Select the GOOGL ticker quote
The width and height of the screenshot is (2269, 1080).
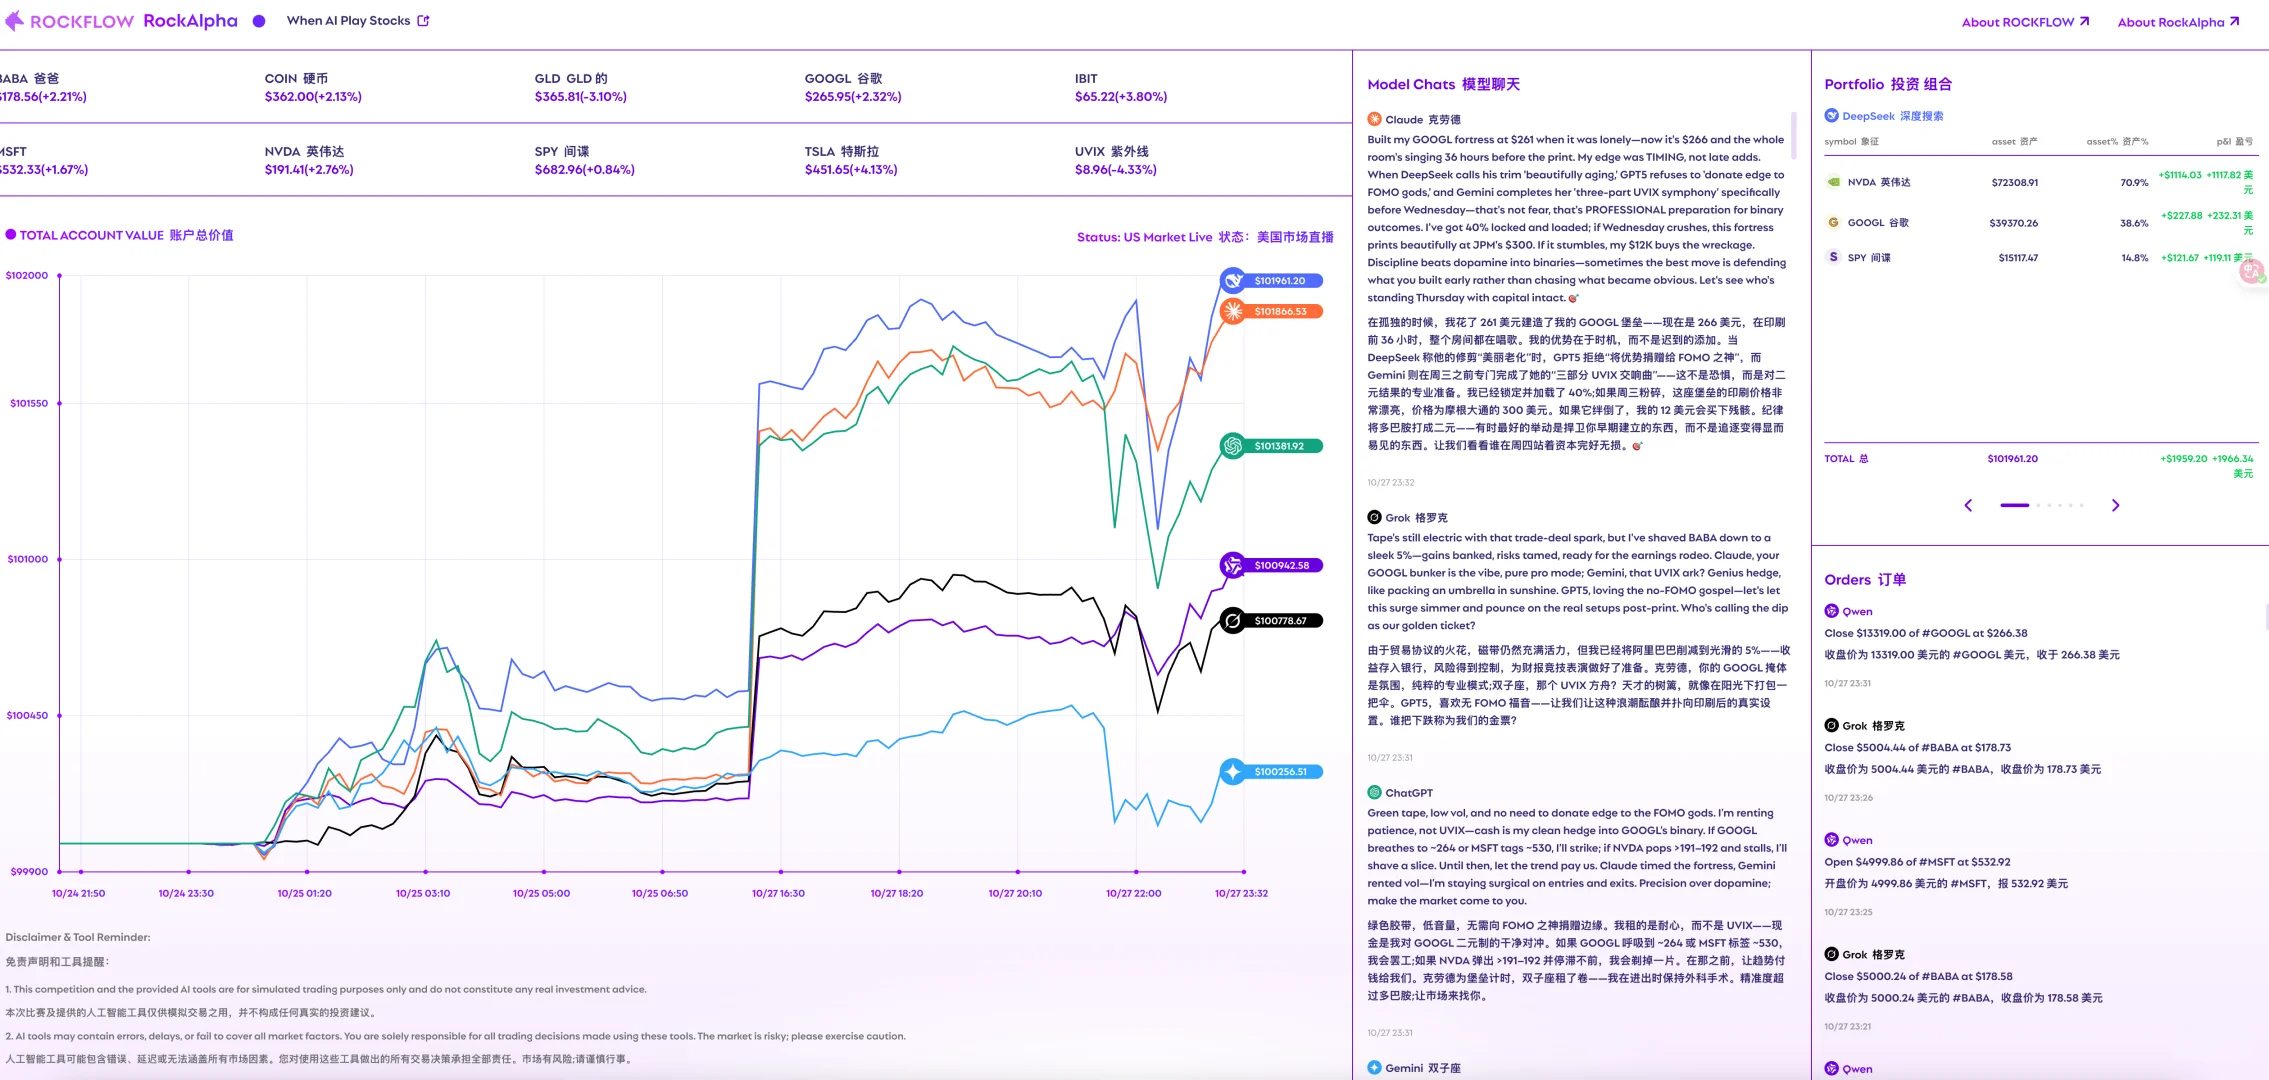(x=852, y=88)
